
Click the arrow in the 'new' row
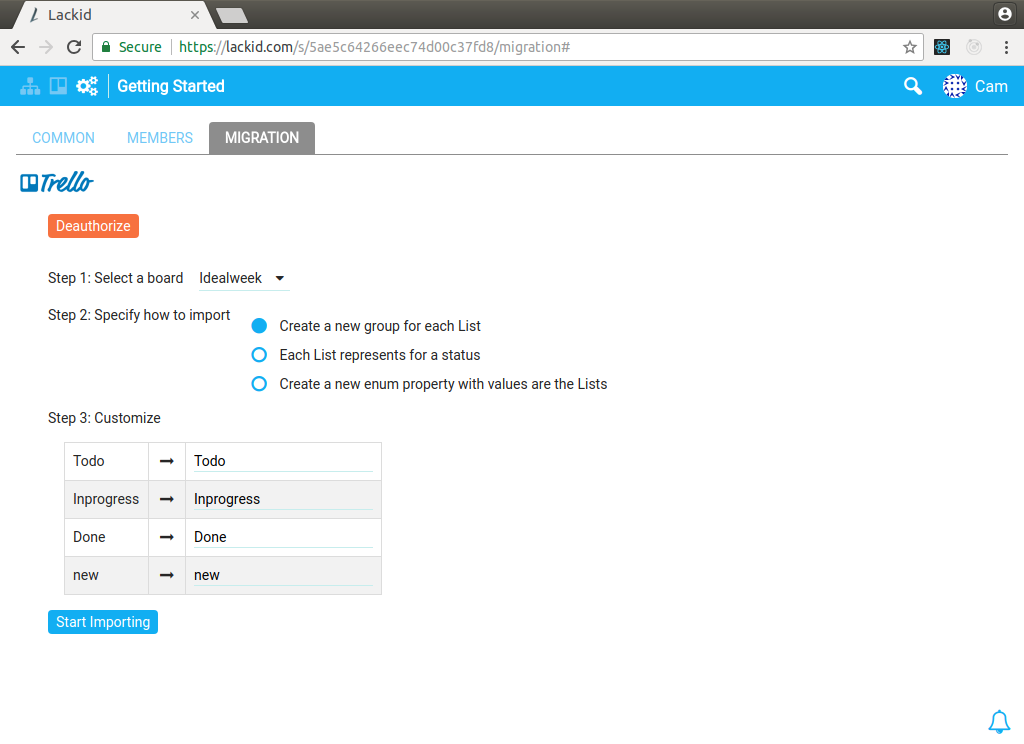(167, 575)
